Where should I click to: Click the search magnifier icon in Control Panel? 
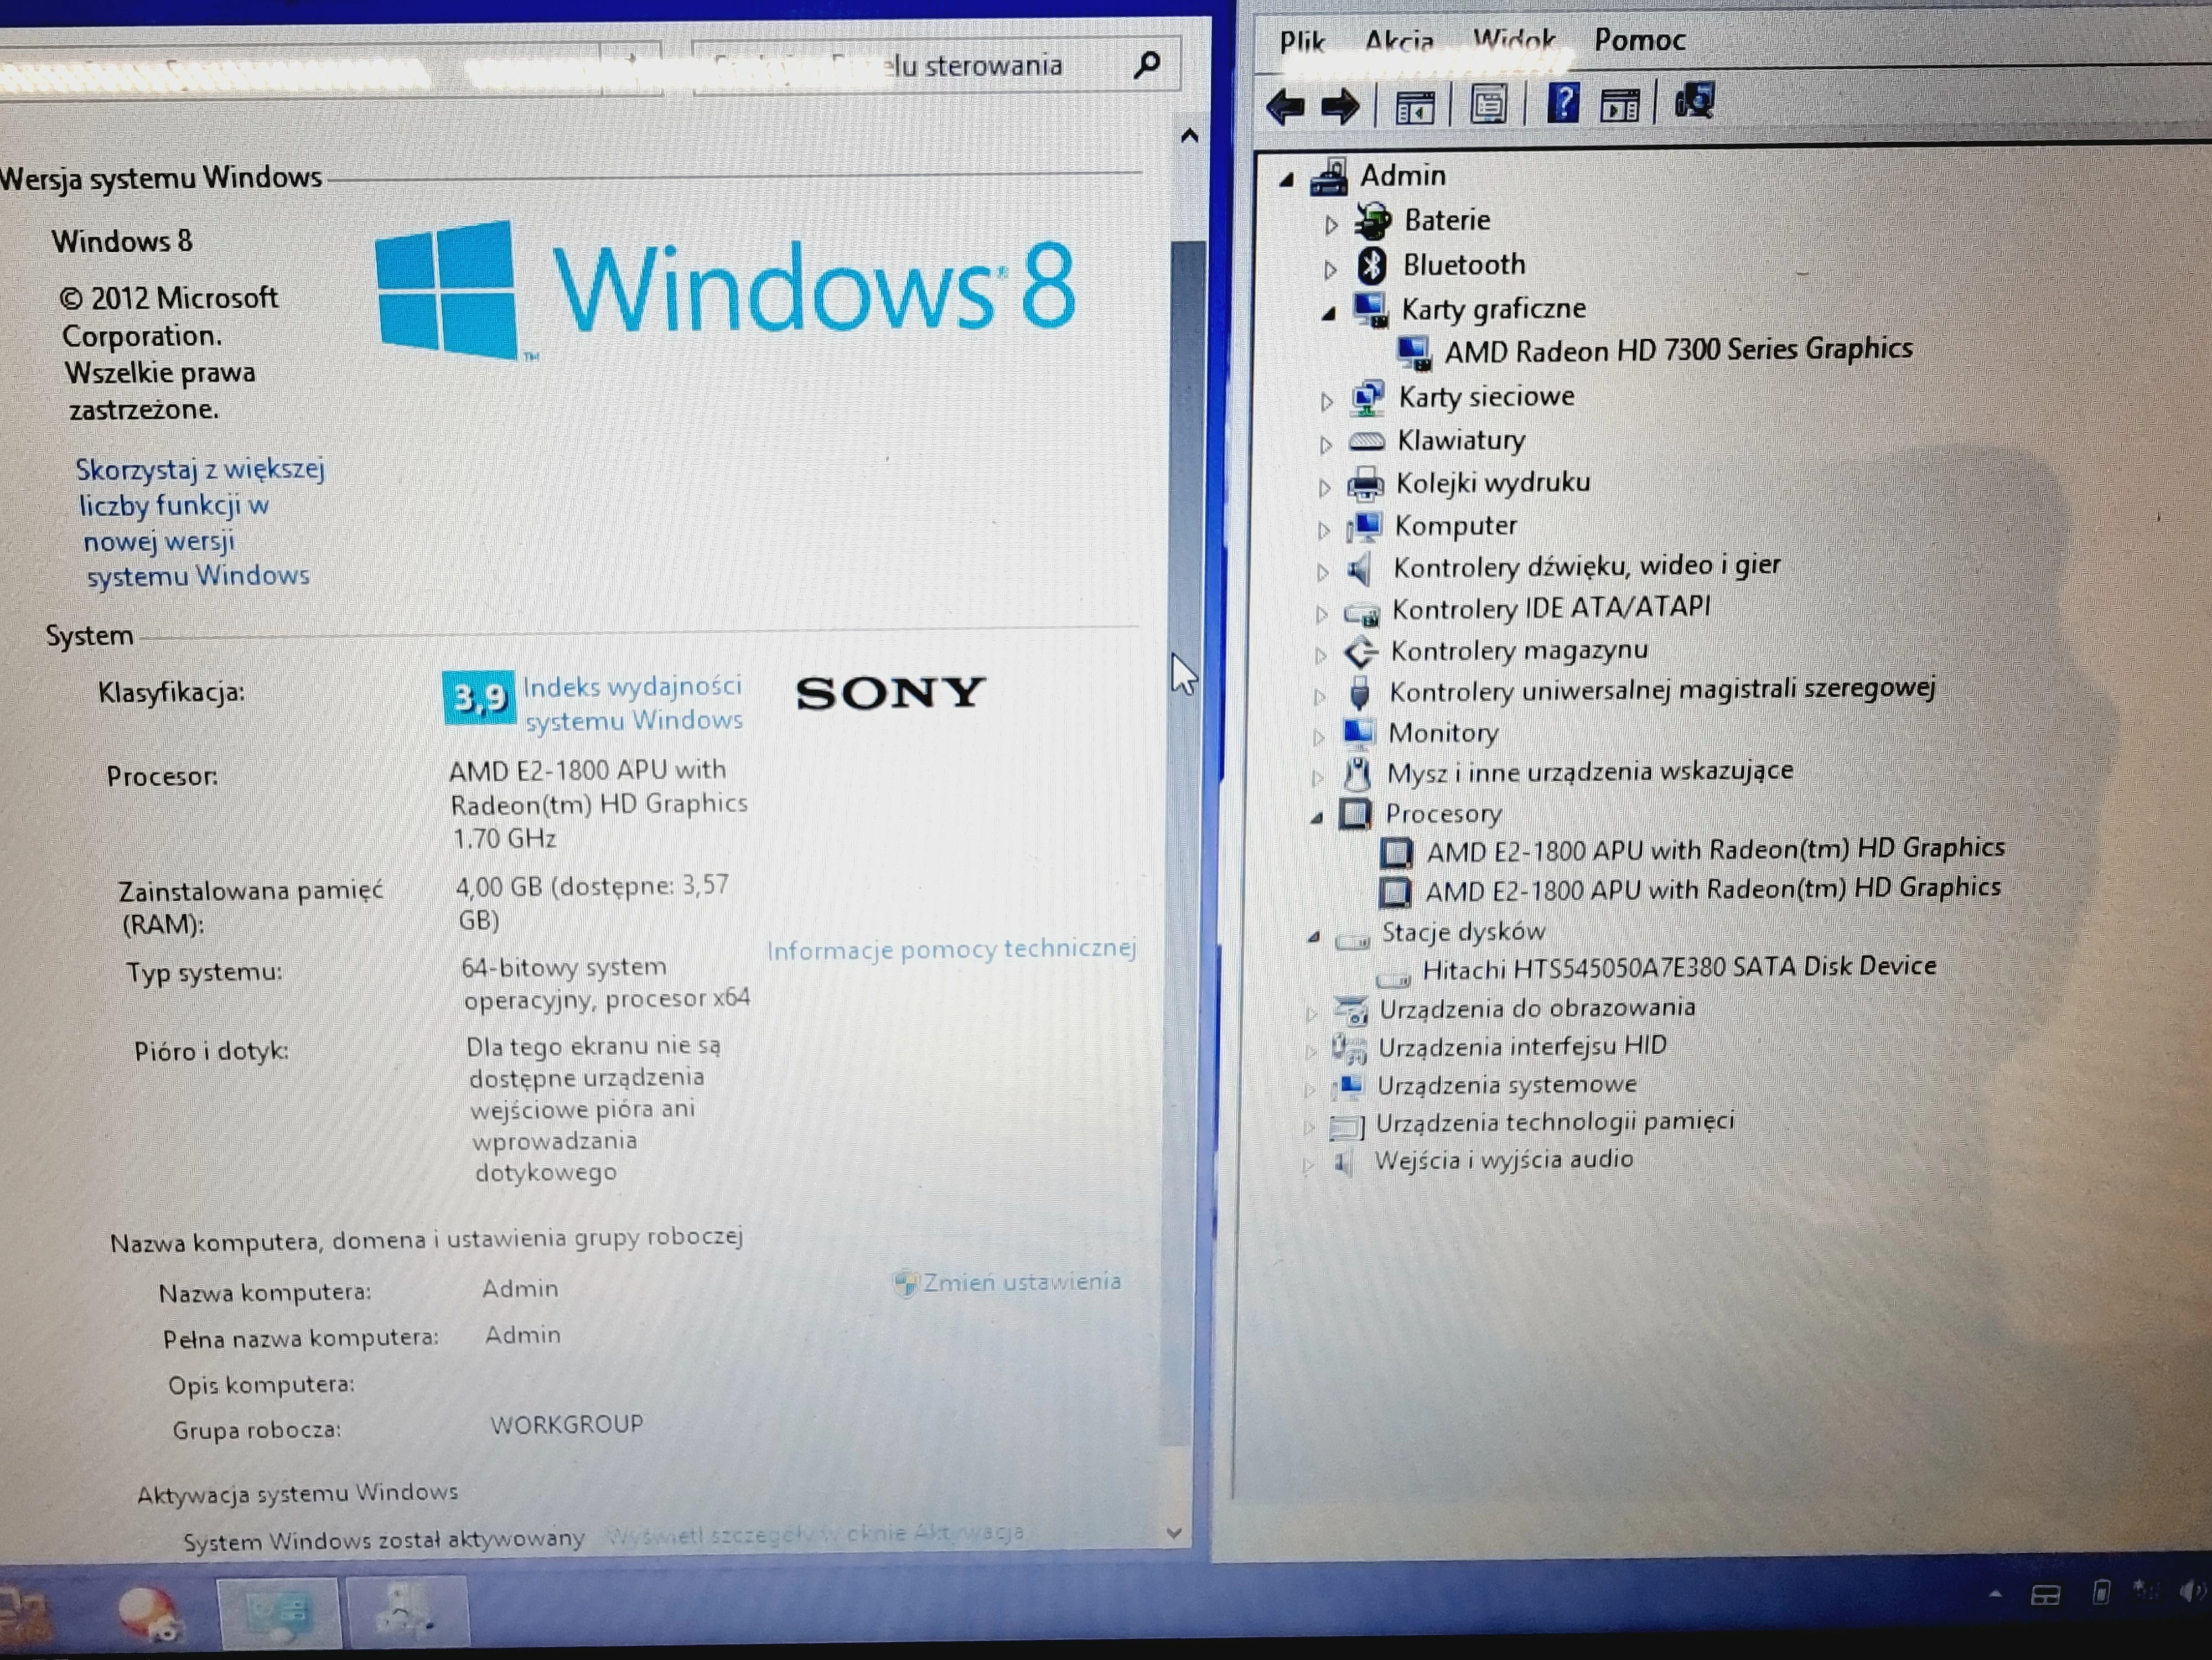1147,65
